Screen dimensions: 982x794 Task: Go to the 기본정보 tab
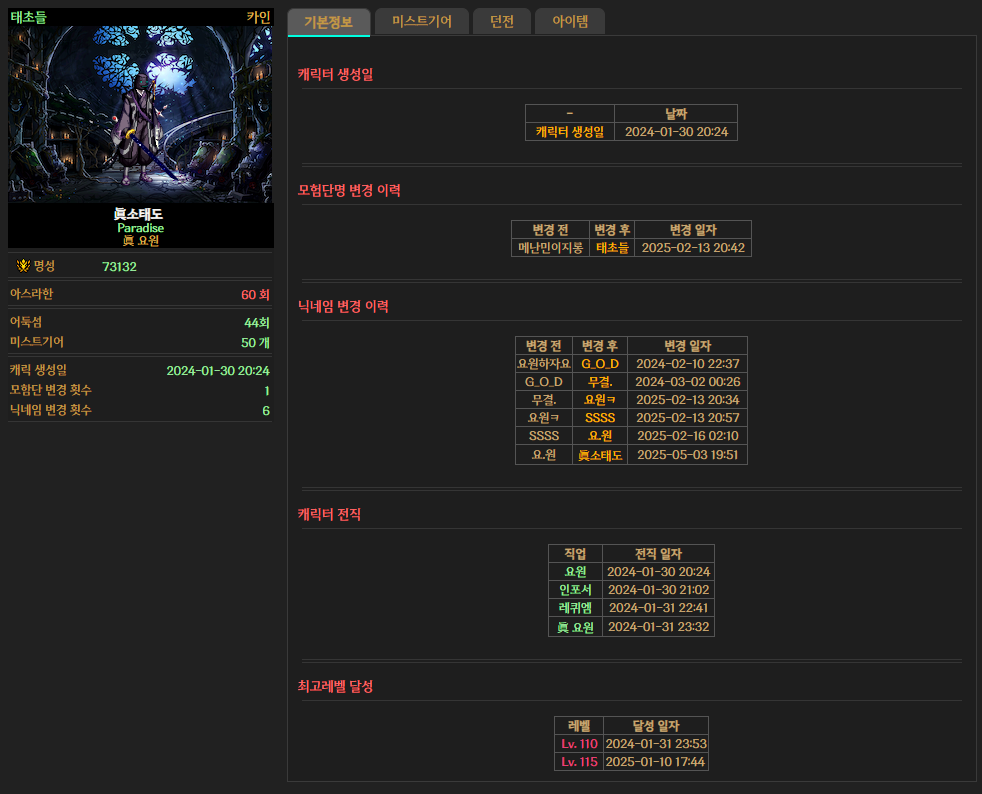pos(328,22)
